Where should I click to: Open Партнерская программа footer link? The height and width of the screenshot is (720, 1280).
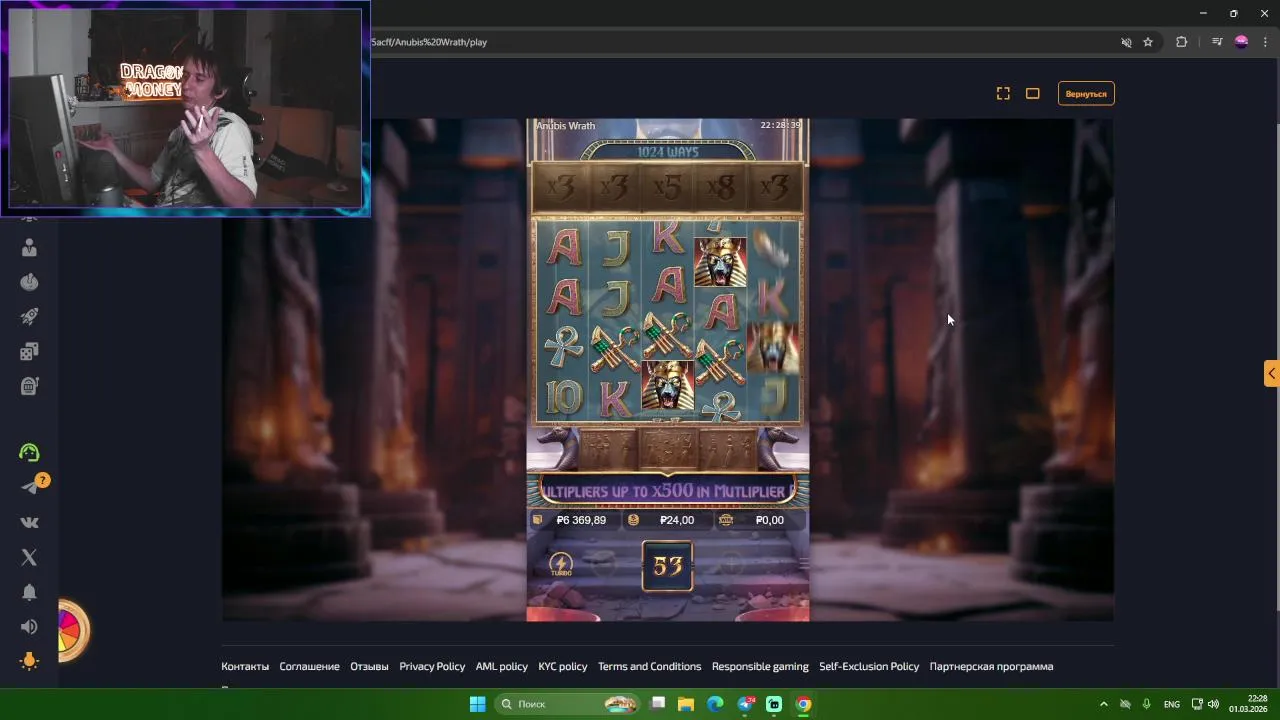click(x=991, y=666)
